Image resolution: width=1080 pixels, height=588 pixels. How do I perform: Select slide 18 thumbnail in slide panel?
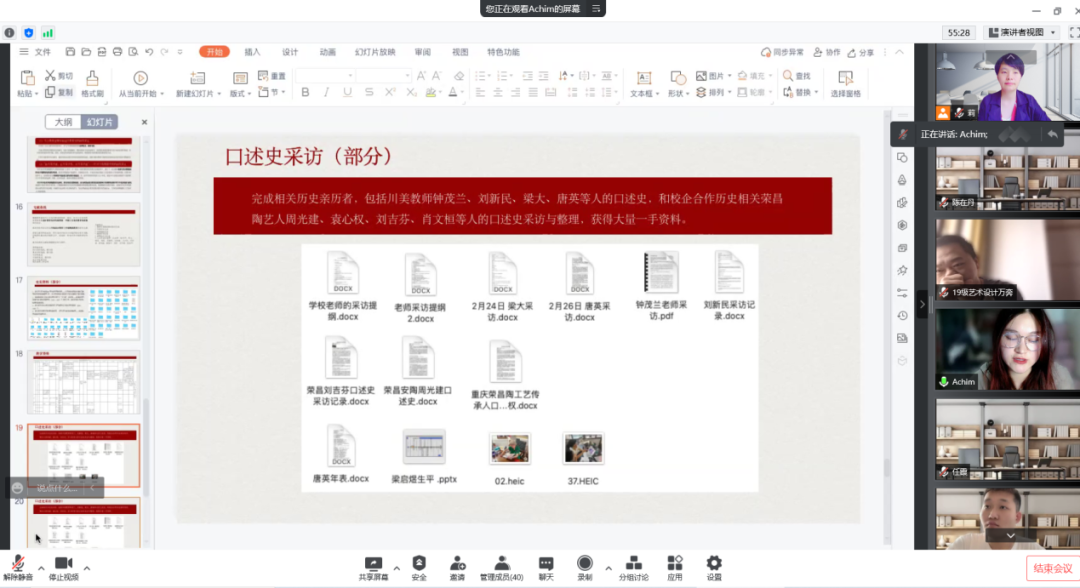tap(84, 383)
